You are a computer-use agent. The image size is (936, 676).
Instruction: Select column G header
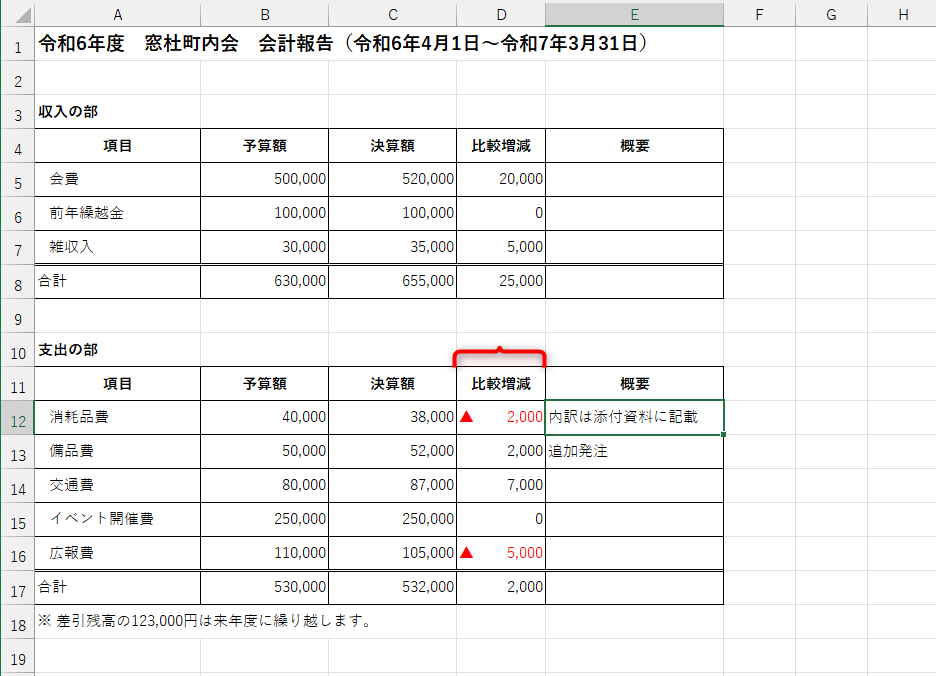[831, 14]
